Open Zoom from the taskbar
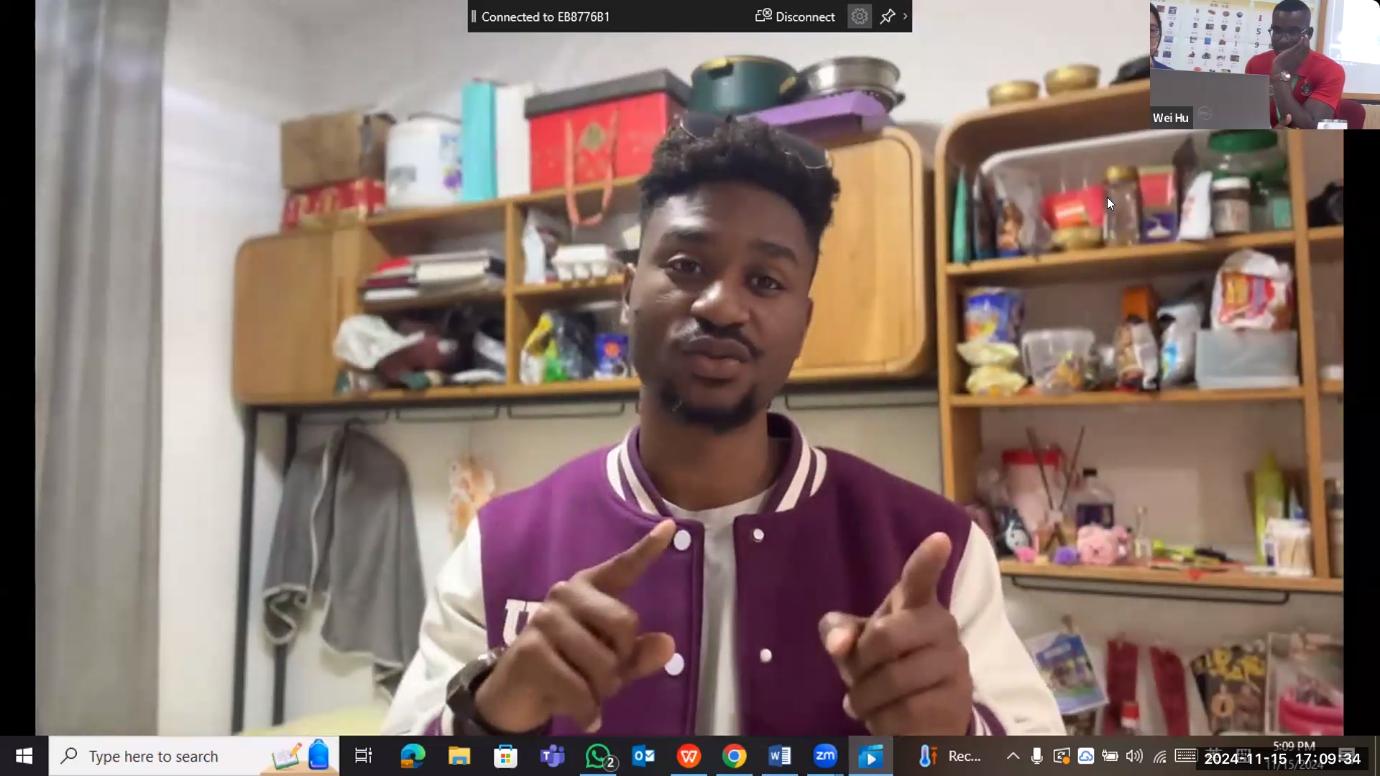Viewport: 1380px width, 776px height. pyautogui.click(x=825, y=756)
